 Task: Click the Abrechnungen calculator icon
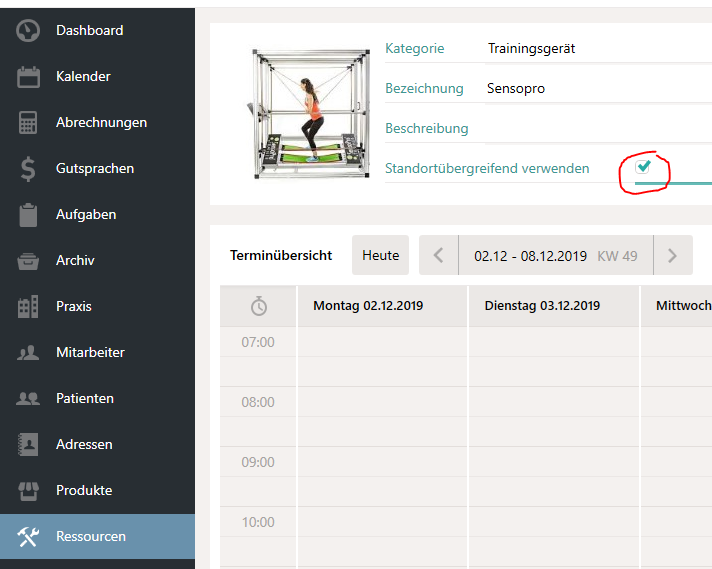(x=28, y=123)
